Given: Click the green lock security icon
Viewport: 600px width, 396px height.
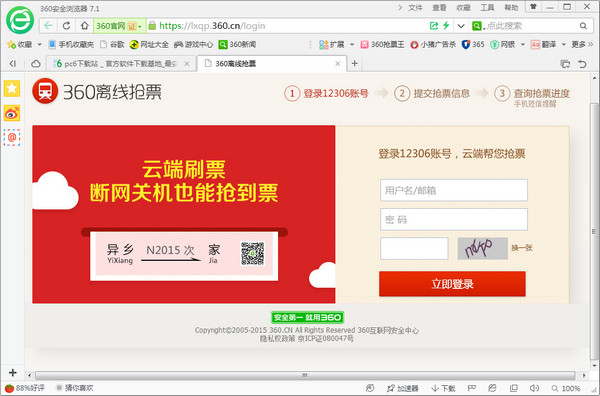Looking at the screenshot, I should pyautogui.click(x=152, y=26).
